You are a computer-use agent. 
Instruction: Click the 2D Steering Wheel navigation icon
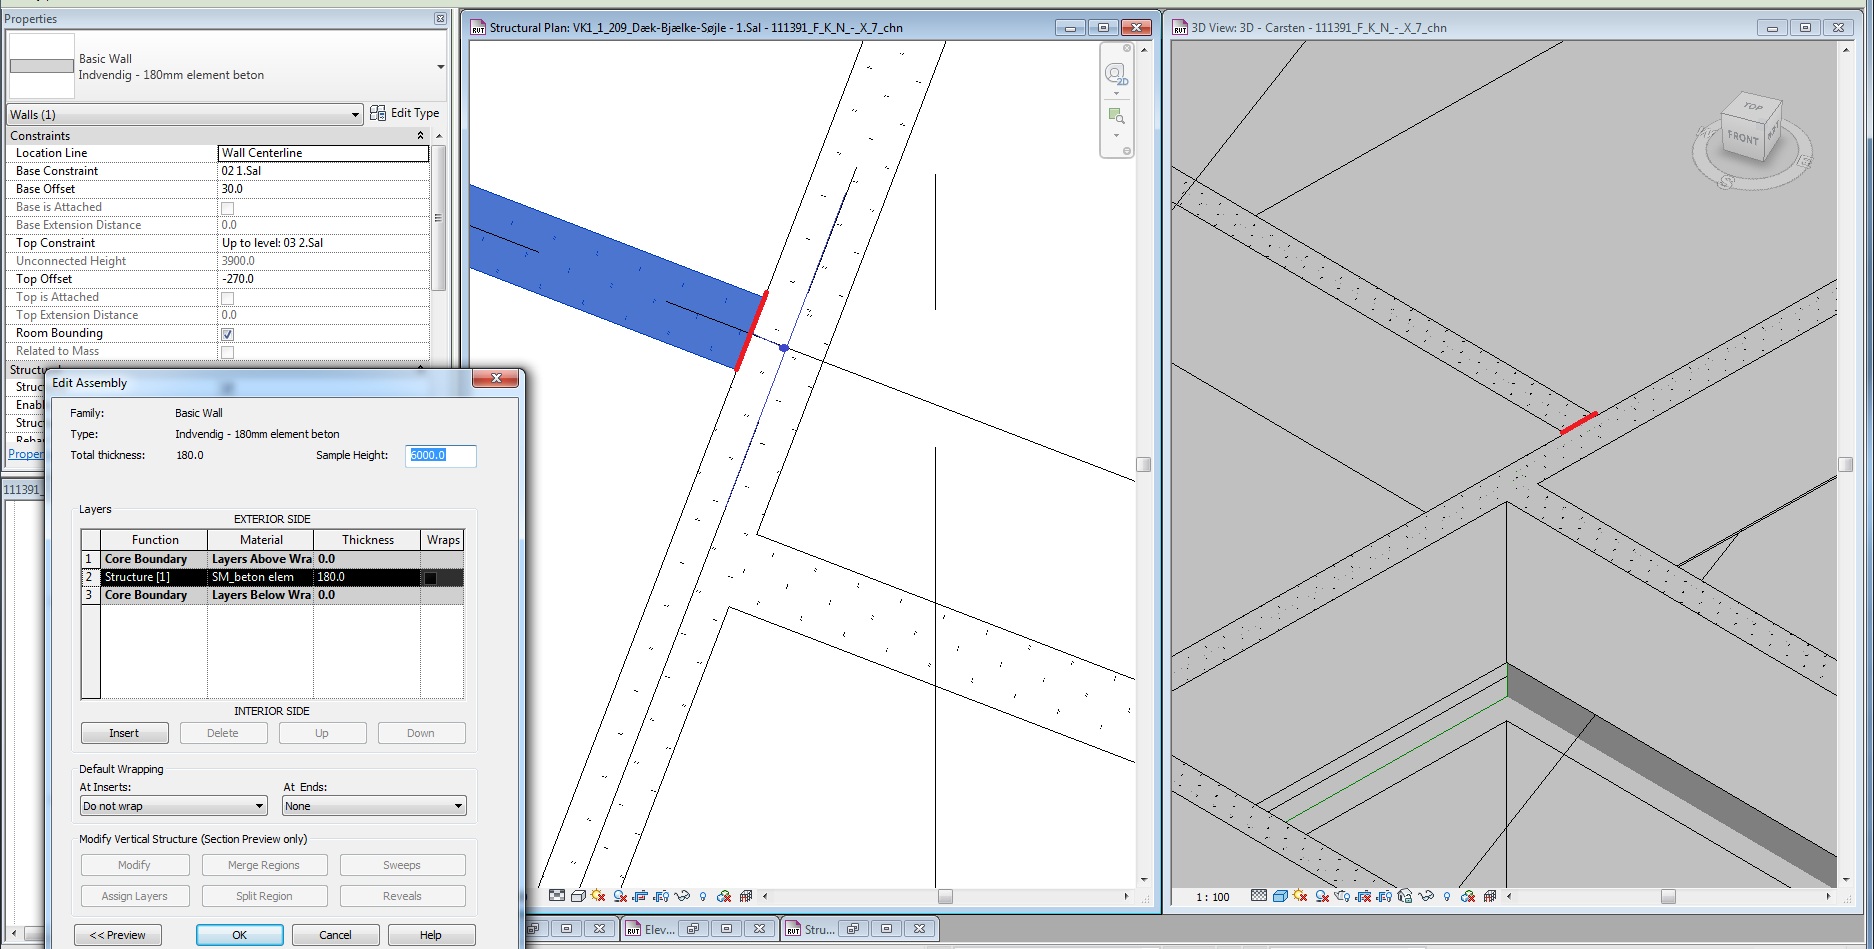coord(1115,74)
